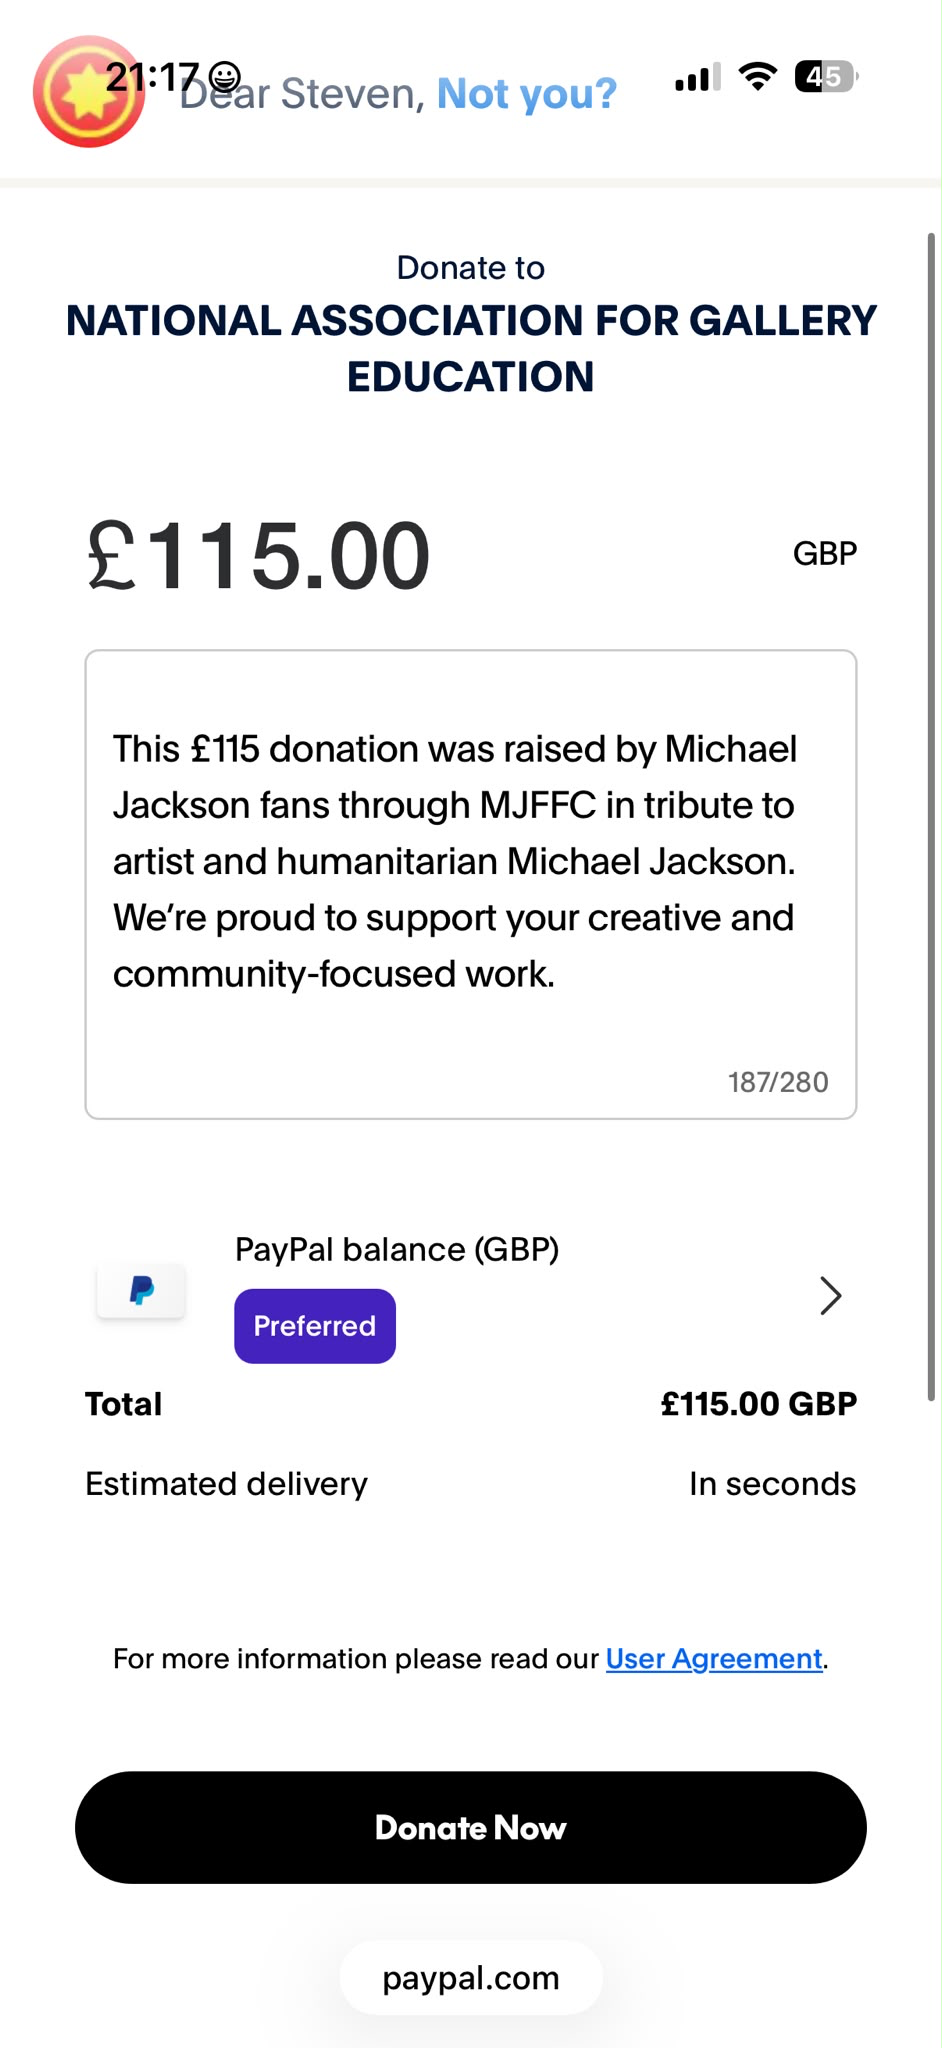Viewport: 942px width, 2048px height.
Task: Tap the paypal.com address pill
Action: click(x=471, y=1978)
